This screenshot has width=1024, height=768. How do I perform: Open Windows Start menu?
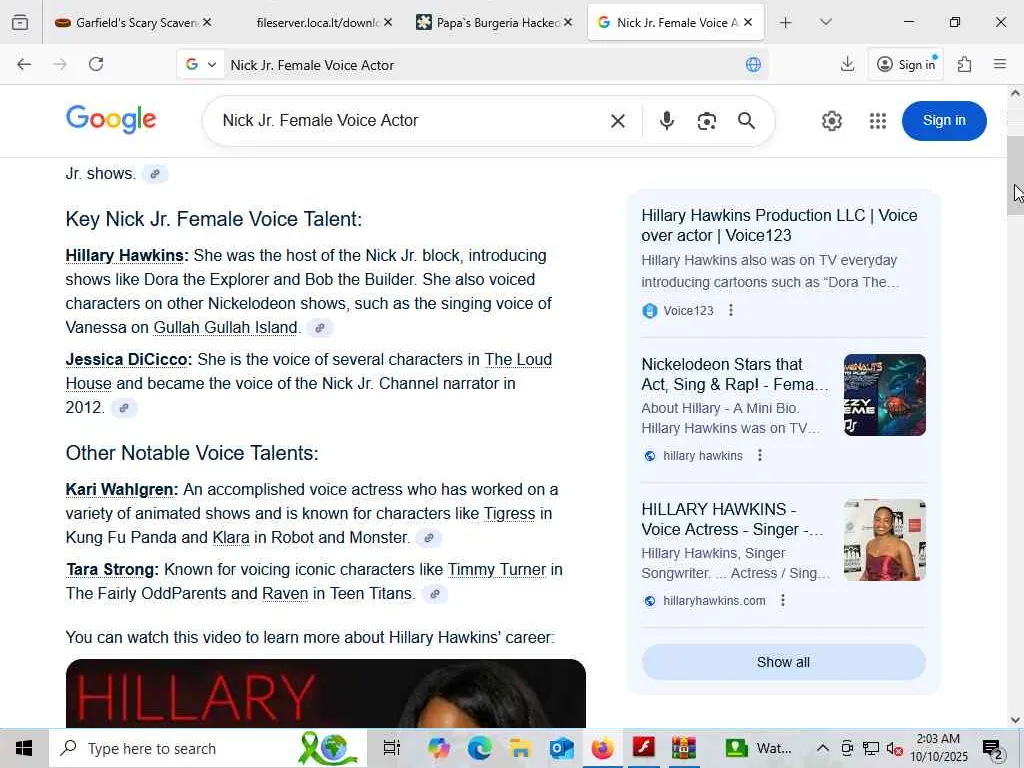(24, 748)
